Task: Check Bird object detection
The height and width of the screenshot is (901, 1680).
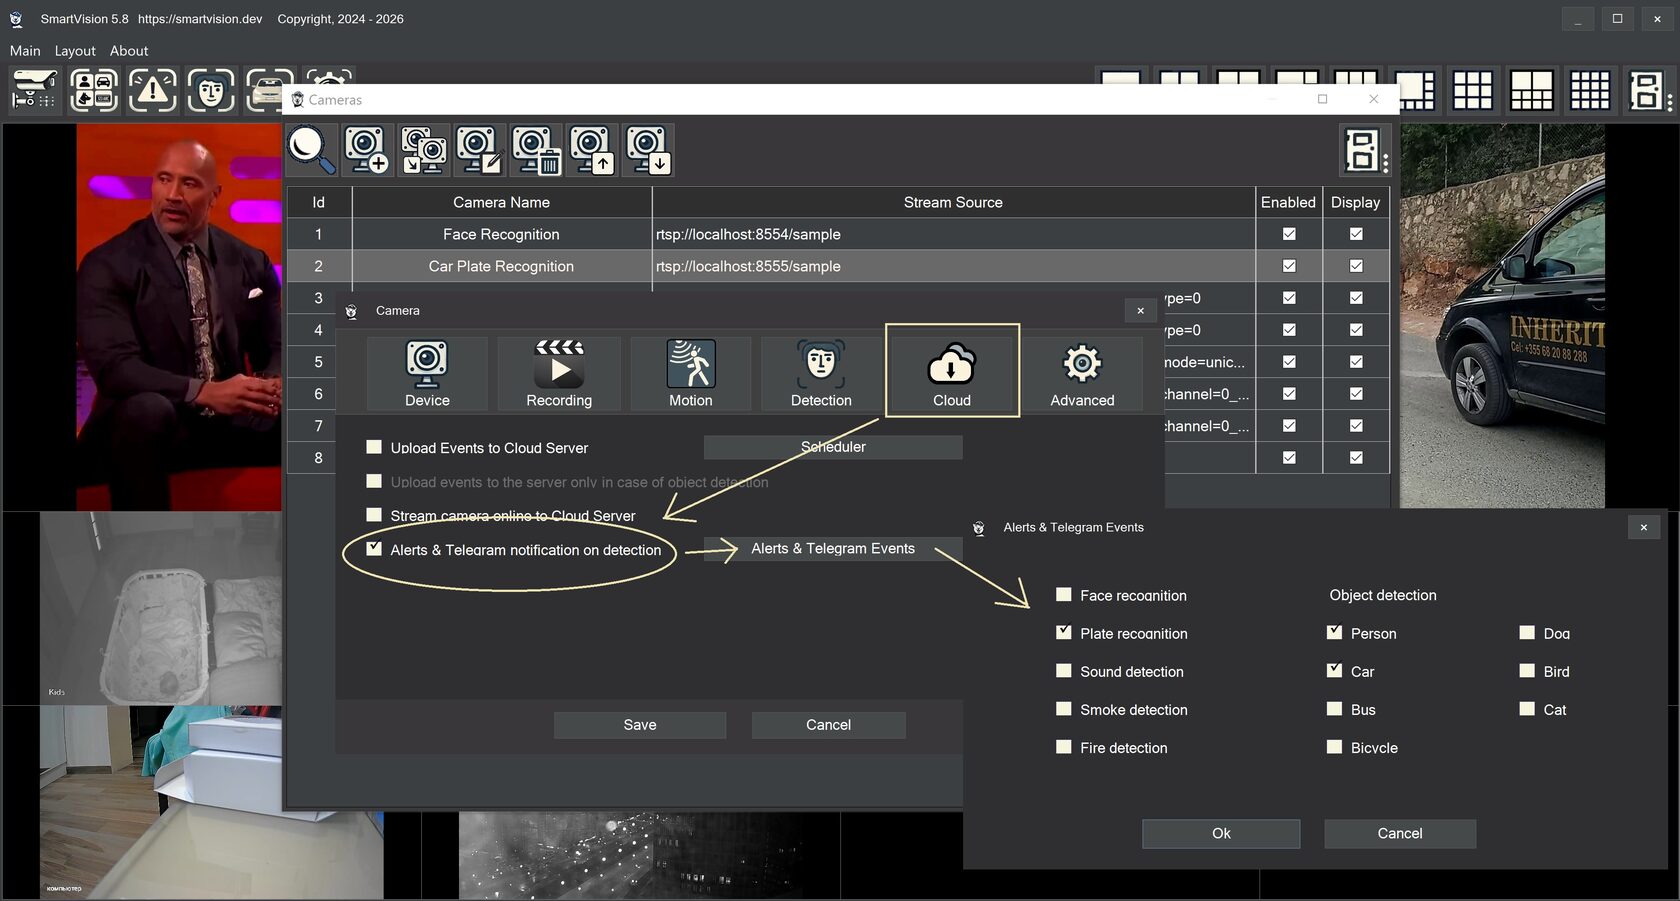Action: [x=1527, y=671]
